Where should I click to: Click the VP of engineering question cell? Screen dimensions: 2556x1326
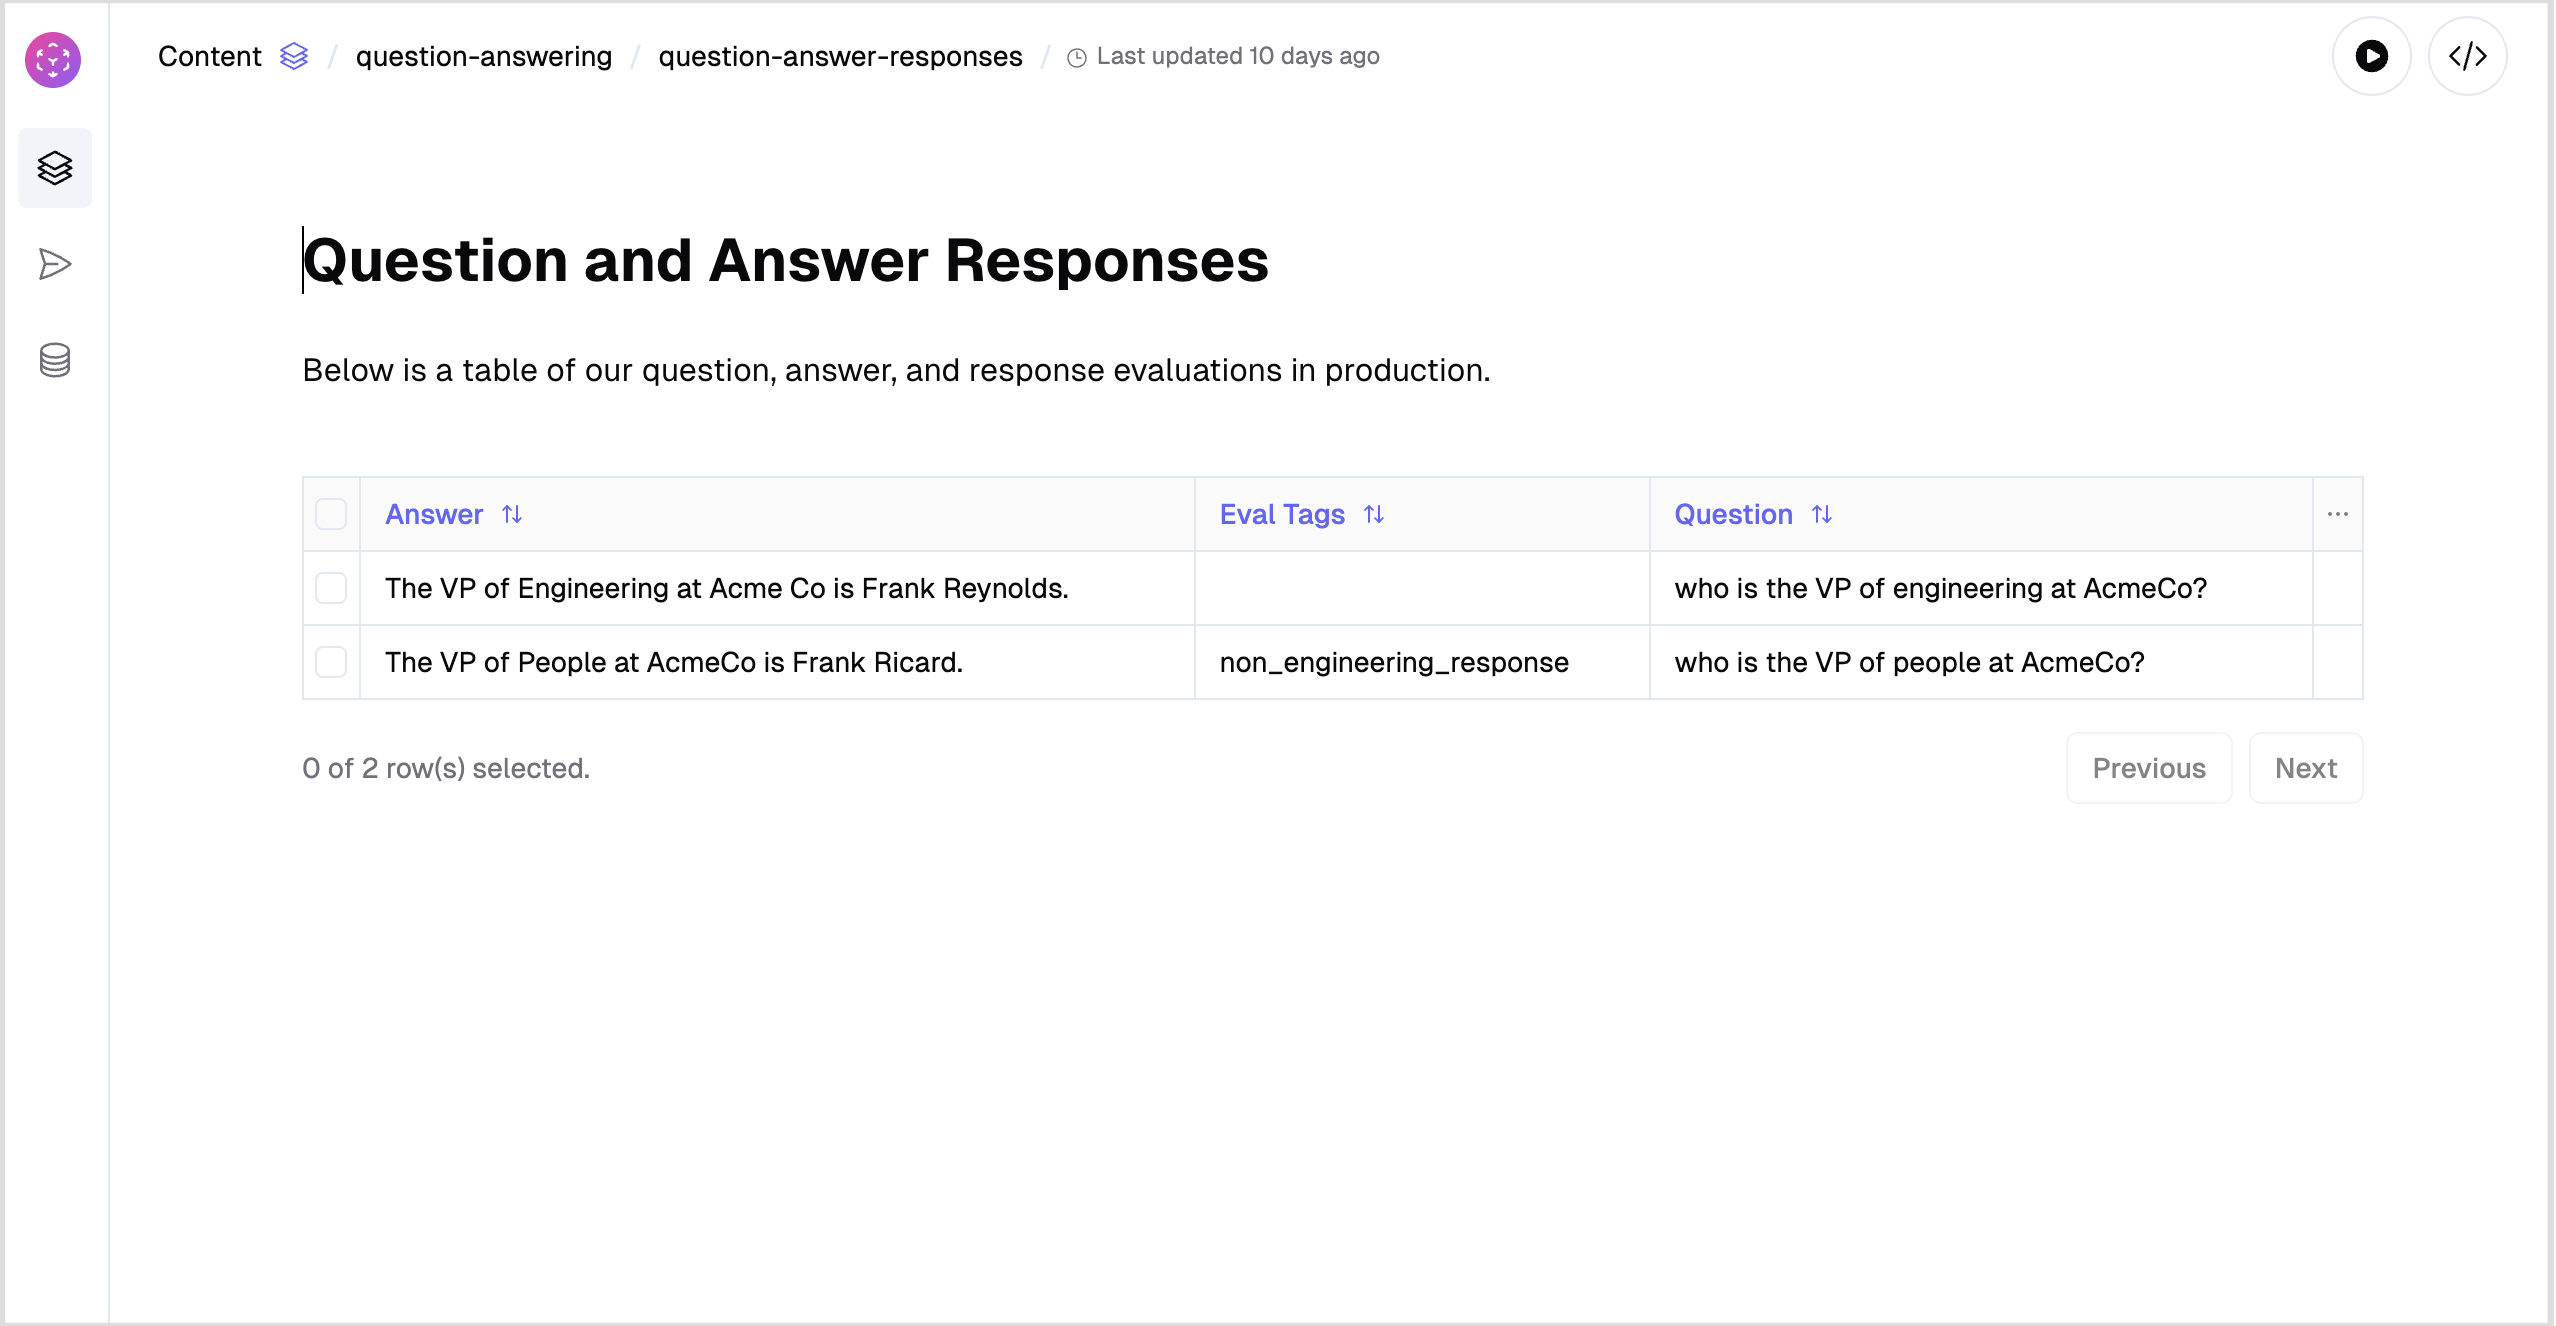click(1981, 588)
